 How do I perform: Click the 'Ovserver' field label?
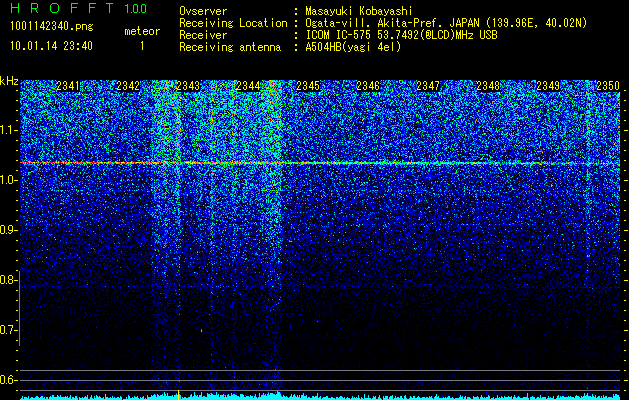point(203,11)
